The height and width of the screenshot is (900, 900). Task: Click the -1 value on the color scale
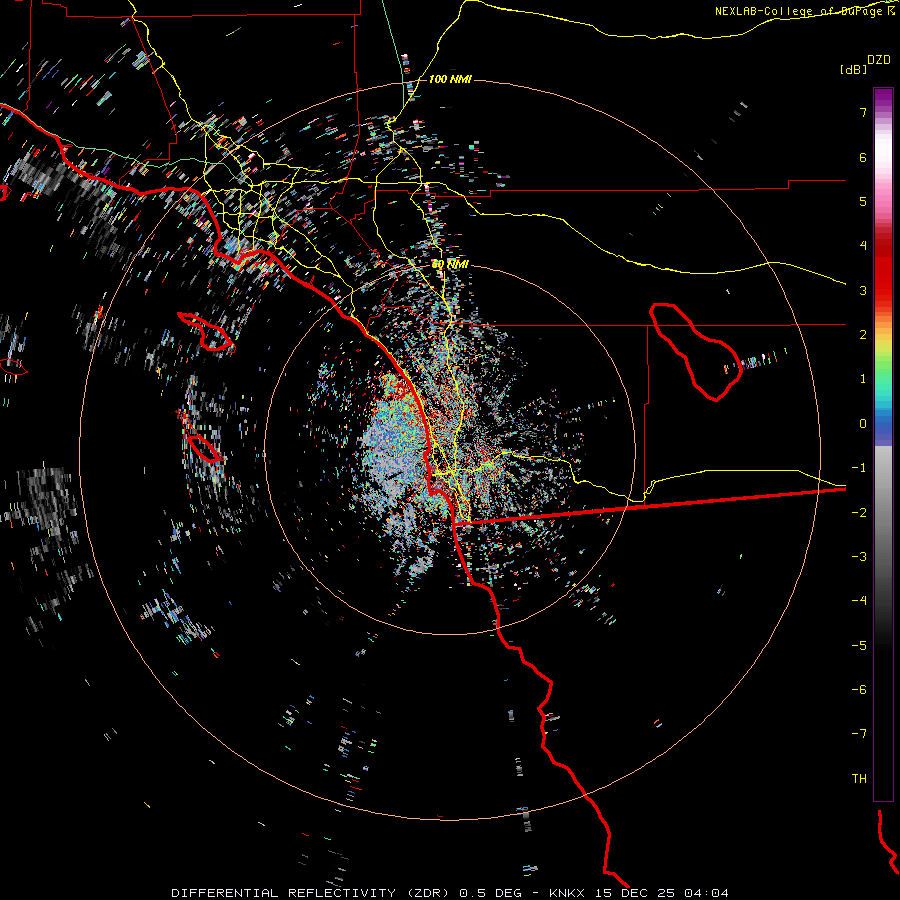pyautogui.click(x=859, y=468)
